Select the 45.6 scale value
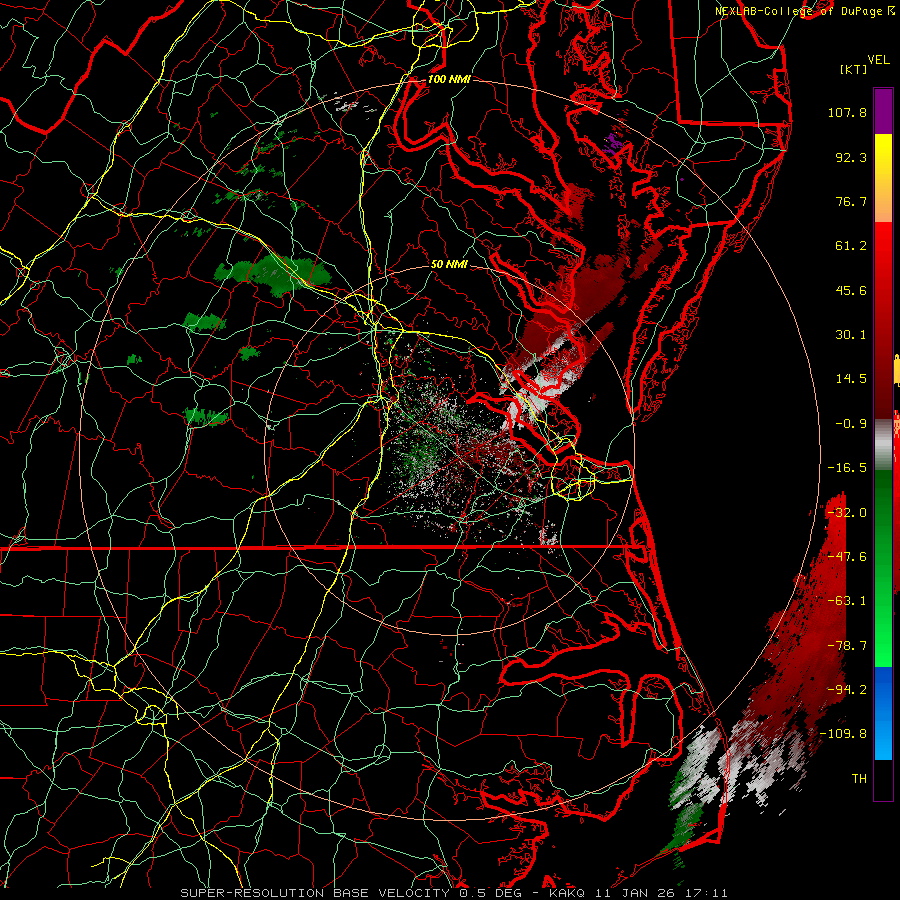The image size is (900, 900). [x=851, y=290]
